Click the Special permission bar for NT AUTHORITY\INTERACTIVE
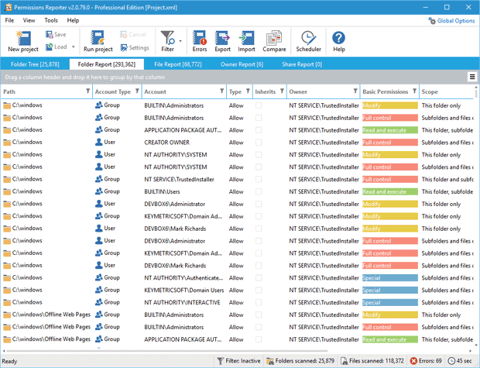This screenshot has height=368, width=480. [x=390, y=303]
